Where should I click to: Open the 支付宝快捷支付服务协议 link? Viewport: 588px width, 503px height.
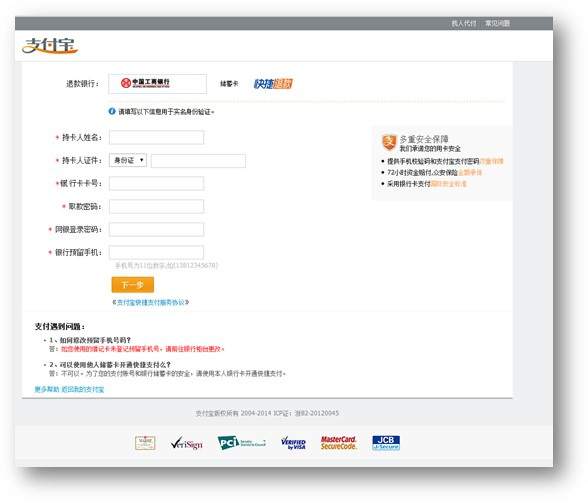151,302
